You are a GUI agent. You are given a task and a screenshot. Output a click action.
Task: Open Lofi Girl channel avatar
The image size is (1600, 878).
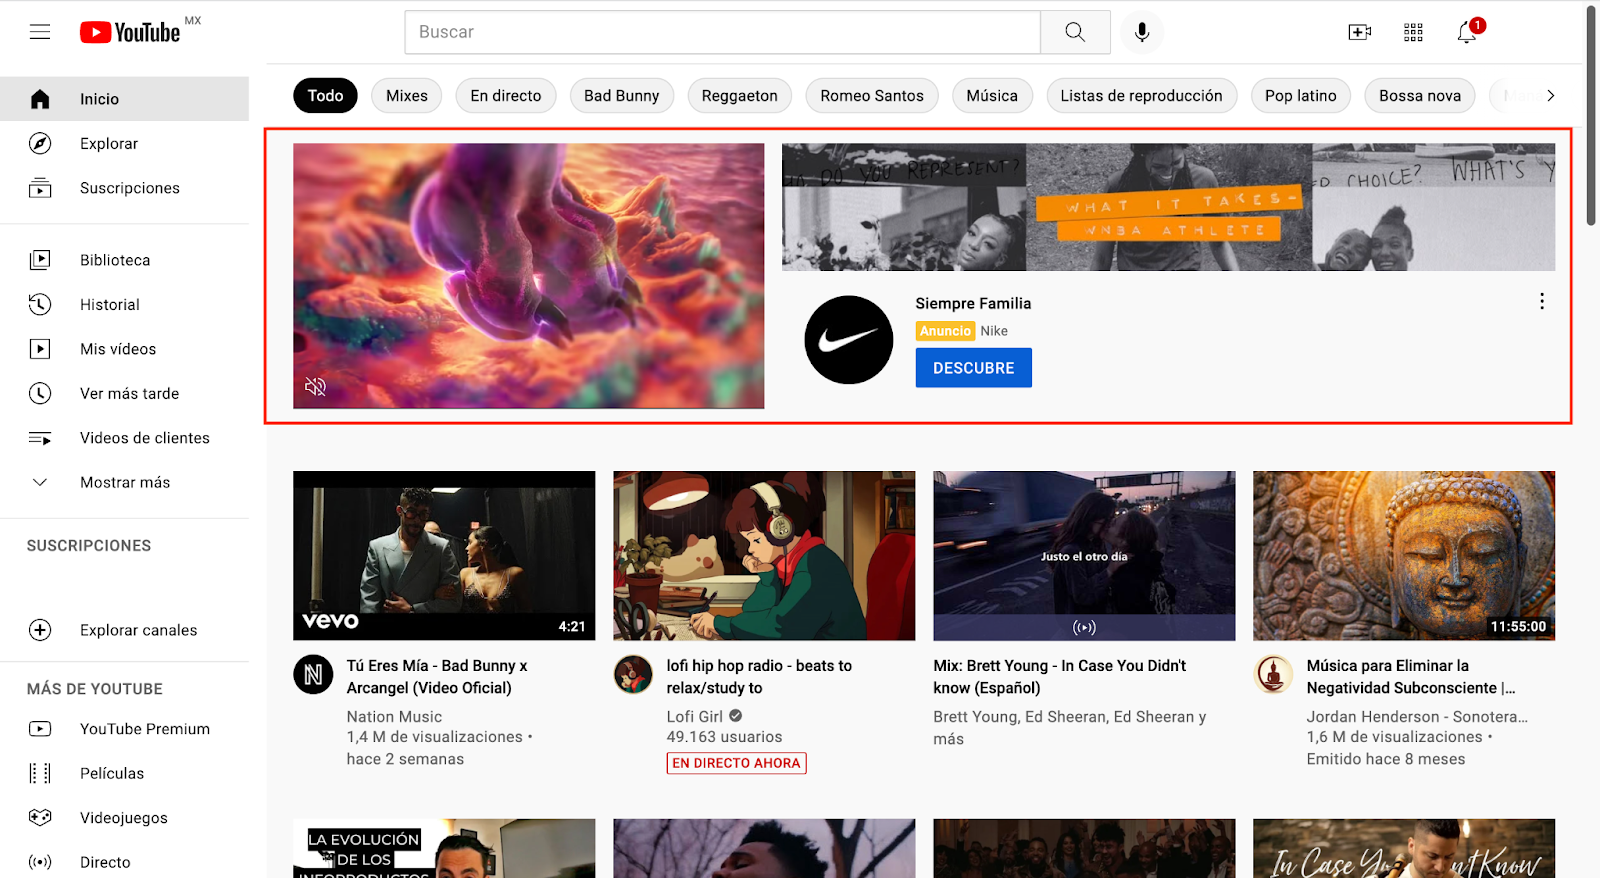pos(633,675)
